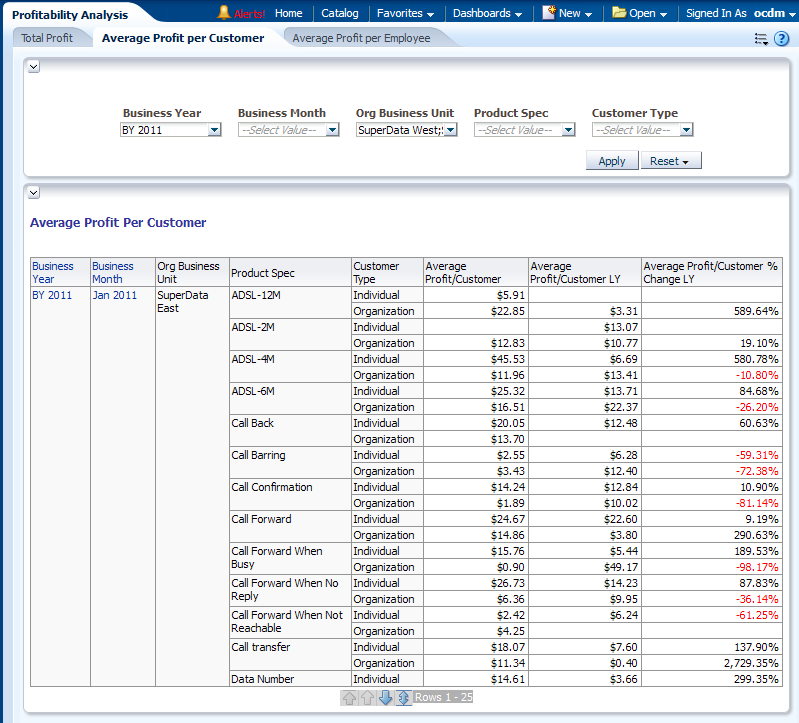The width and height of the screenshot is (799, 723).
Task: Open the Product Spec dropdown
Action: (x=568, y=130)
